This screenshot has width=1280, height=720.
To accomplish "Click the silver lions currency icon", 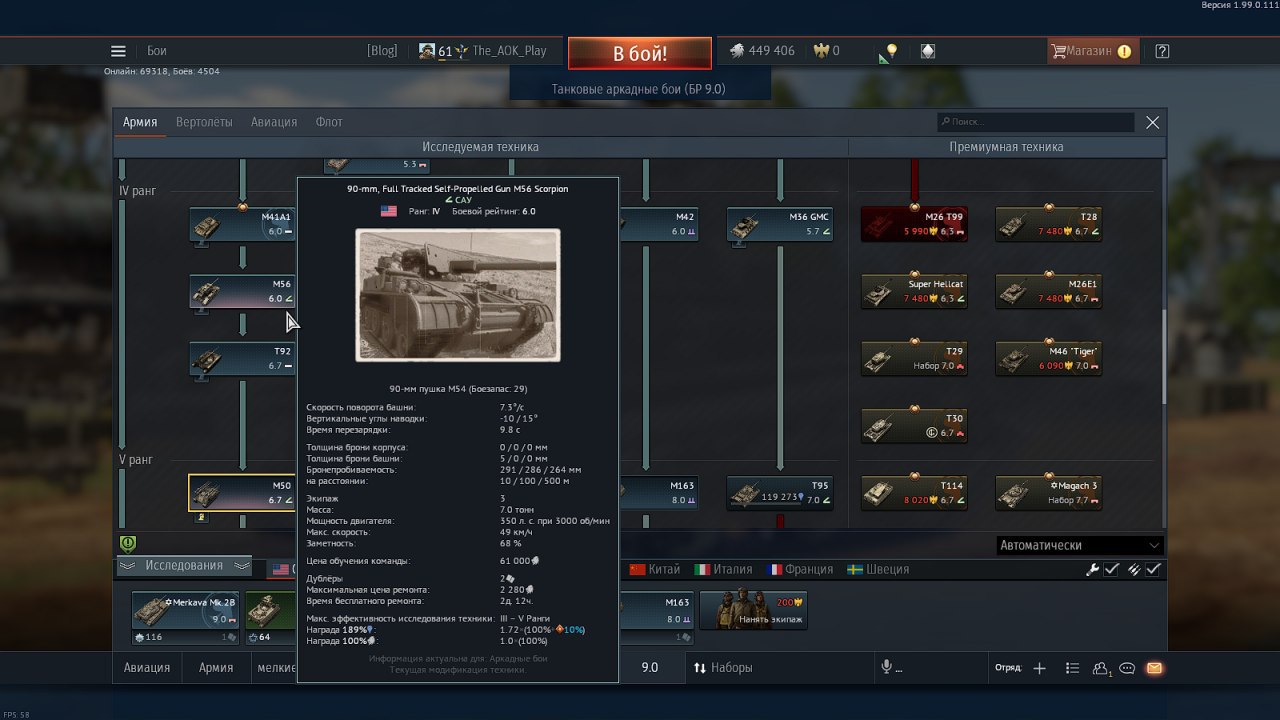I will click(737, 51).
